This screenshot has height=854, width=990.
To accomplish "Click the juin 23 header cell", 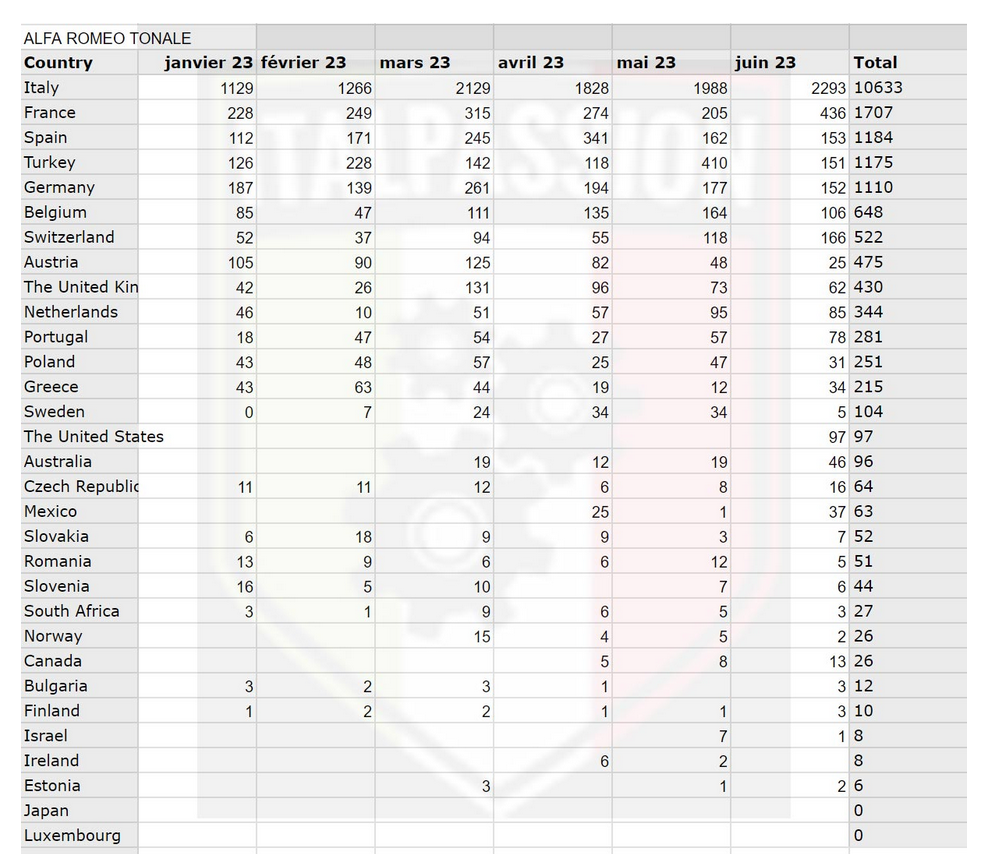I will [790, 62].
